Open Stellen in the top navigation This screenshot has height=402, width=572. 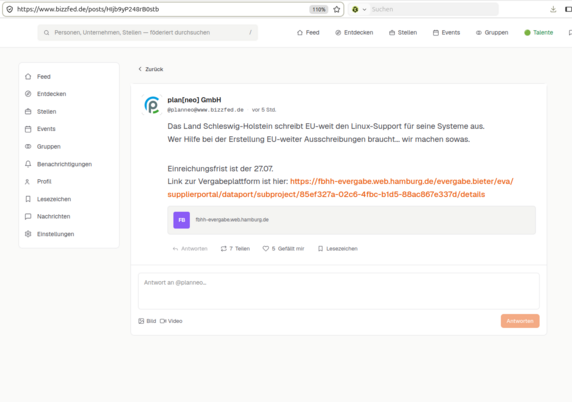403,32
